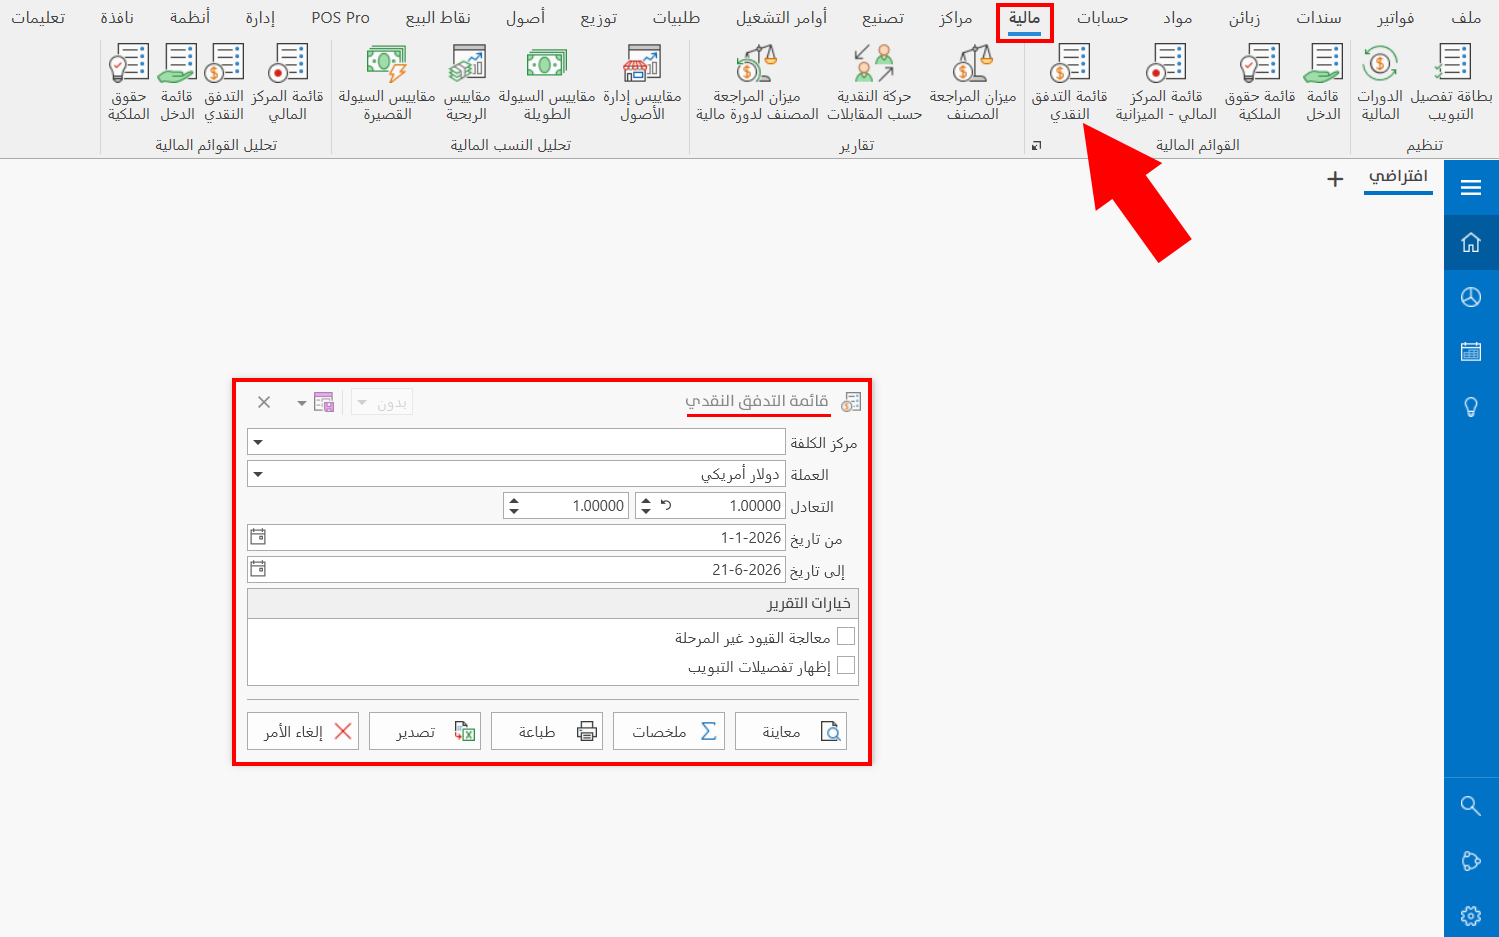Click ملخصات summaries button
Image resolution: width=1499 pixels, height=937 pixels.
point(669,731)
